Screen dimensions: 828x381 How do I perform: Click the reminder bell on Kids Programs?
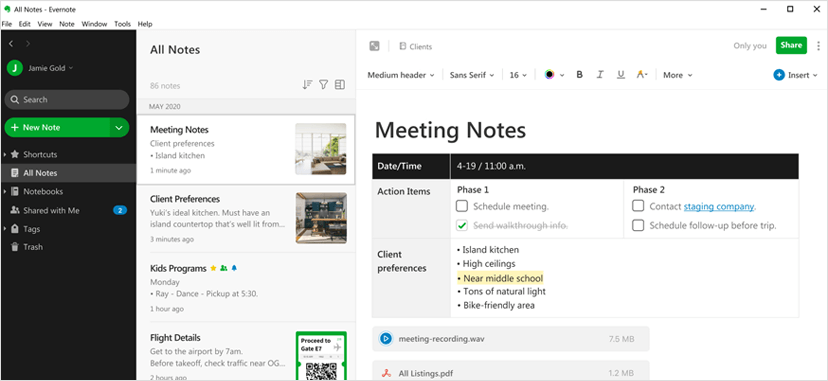pyautogui.click(x=234, y=268)
